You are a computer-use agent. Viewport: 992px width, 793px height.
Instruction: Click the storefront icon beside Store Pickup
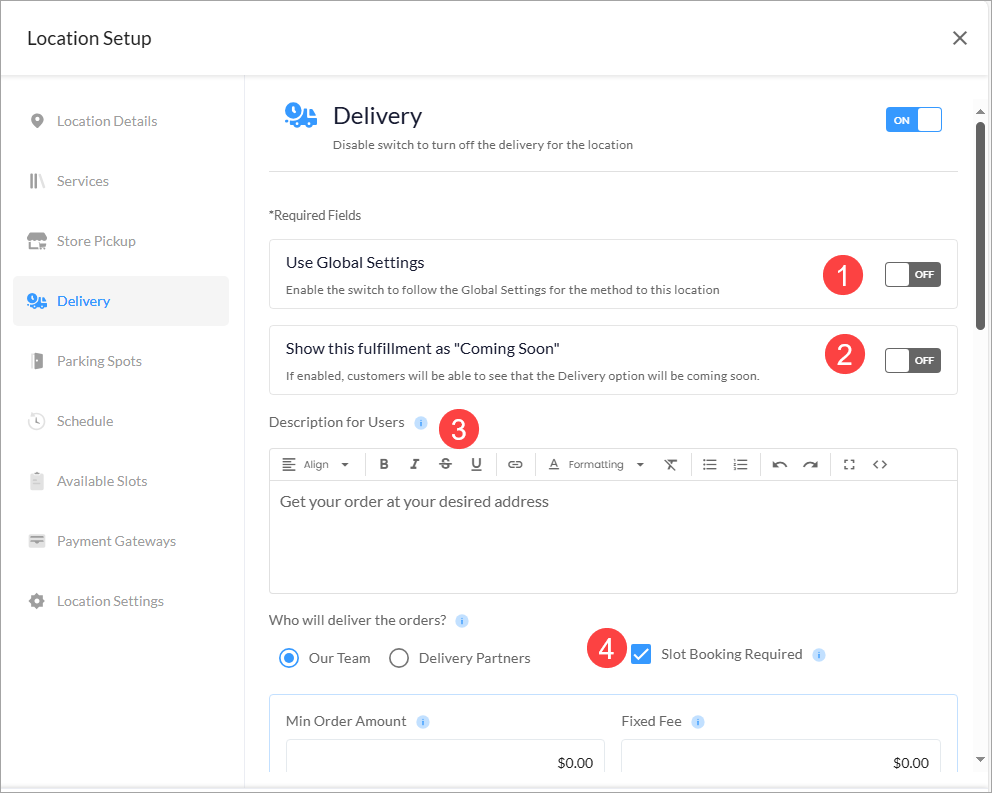point(37,241)
